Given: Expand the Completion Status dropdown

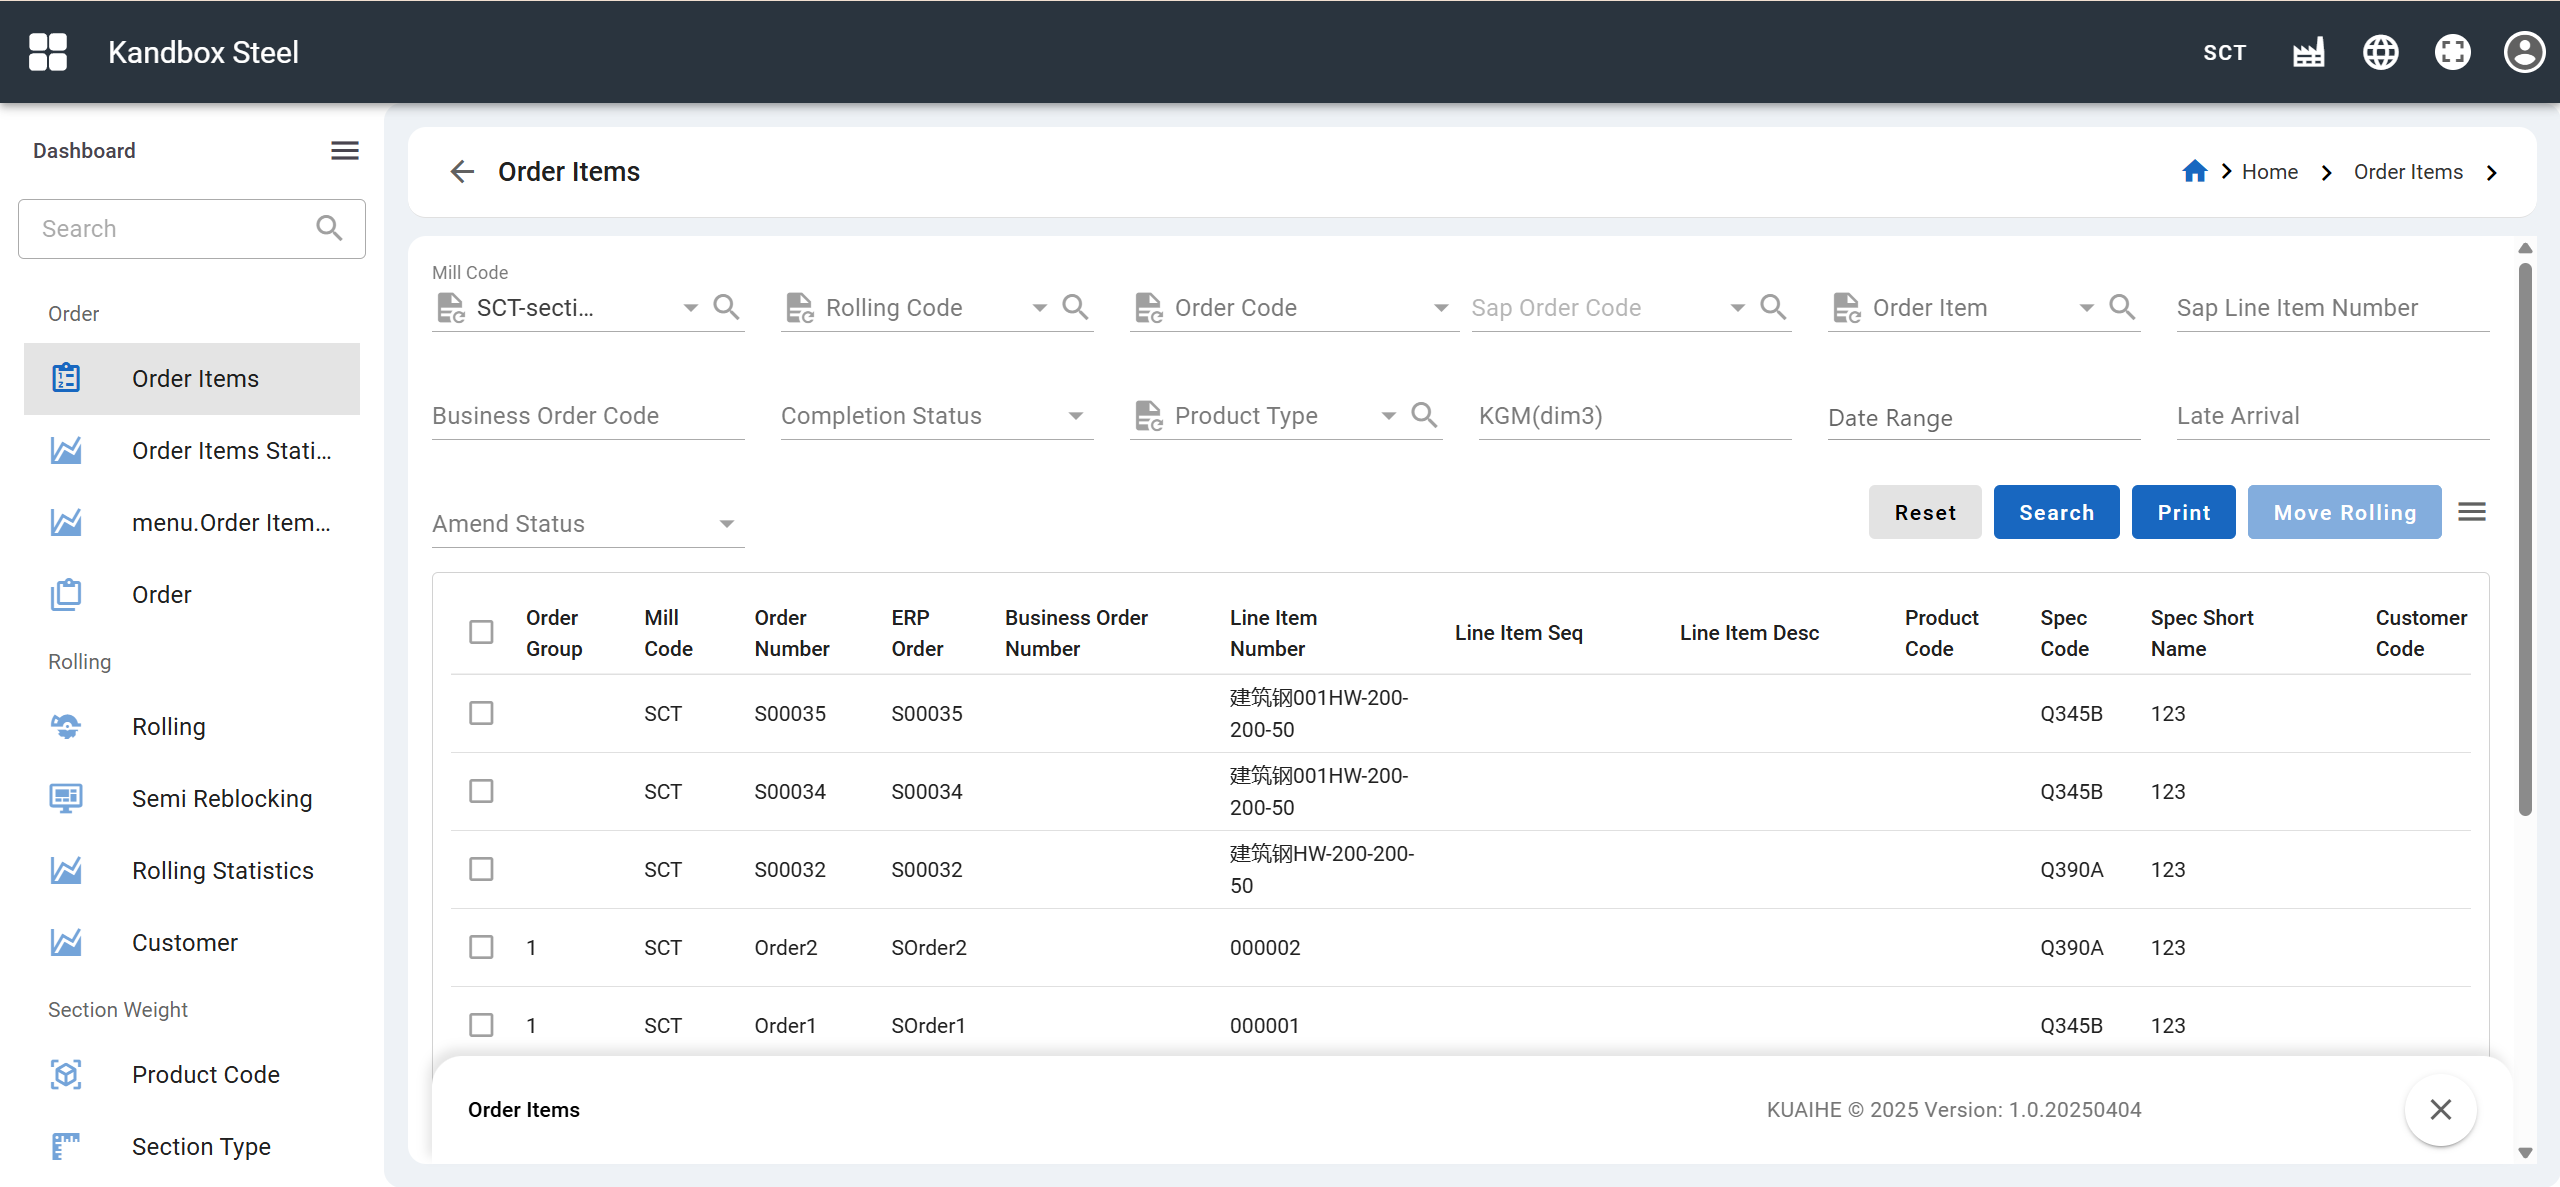Looking at the screenshot, I should point(1075,416).
